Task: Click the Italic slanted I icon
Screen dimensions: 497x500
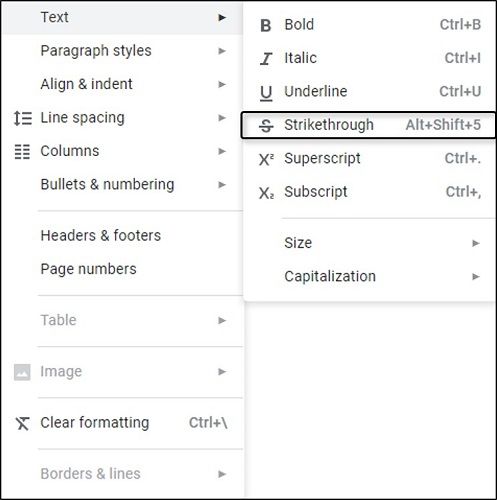Action: [x=266, y=59]
